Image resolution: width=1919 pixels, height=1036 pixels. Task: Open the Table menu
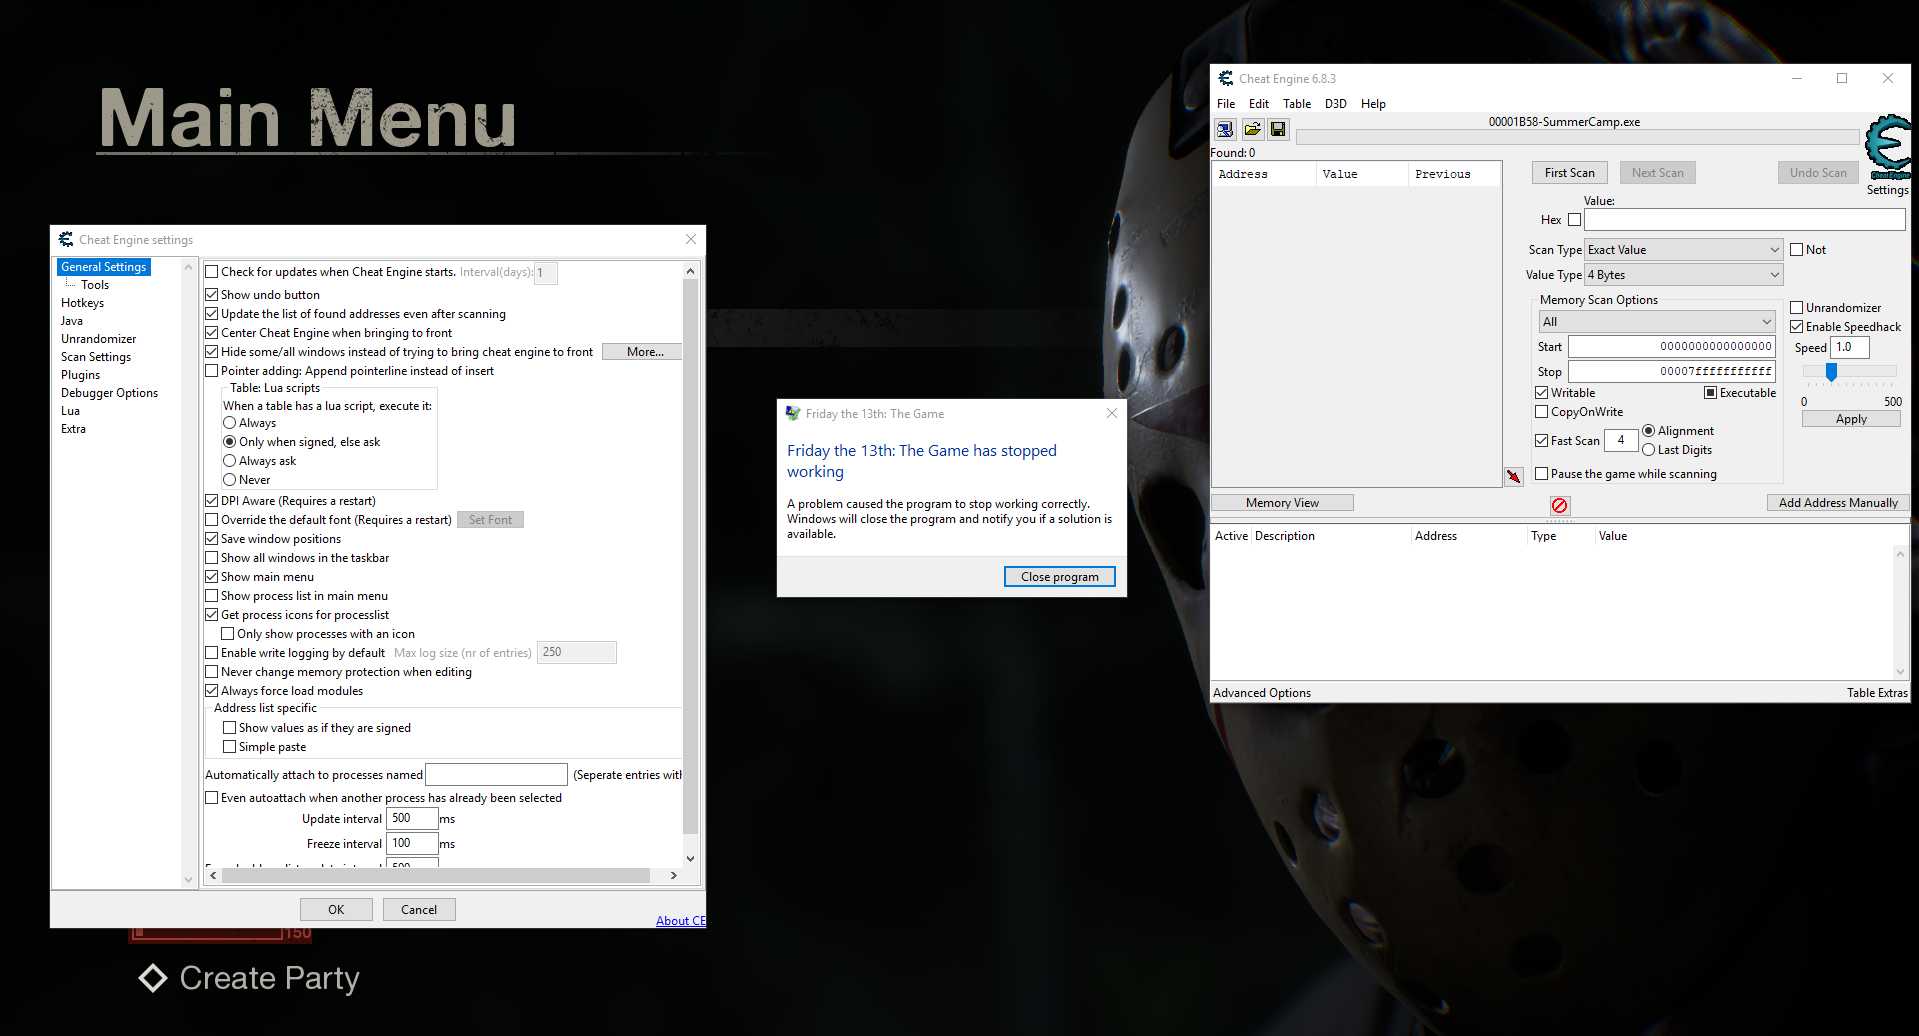[1296, 103]
